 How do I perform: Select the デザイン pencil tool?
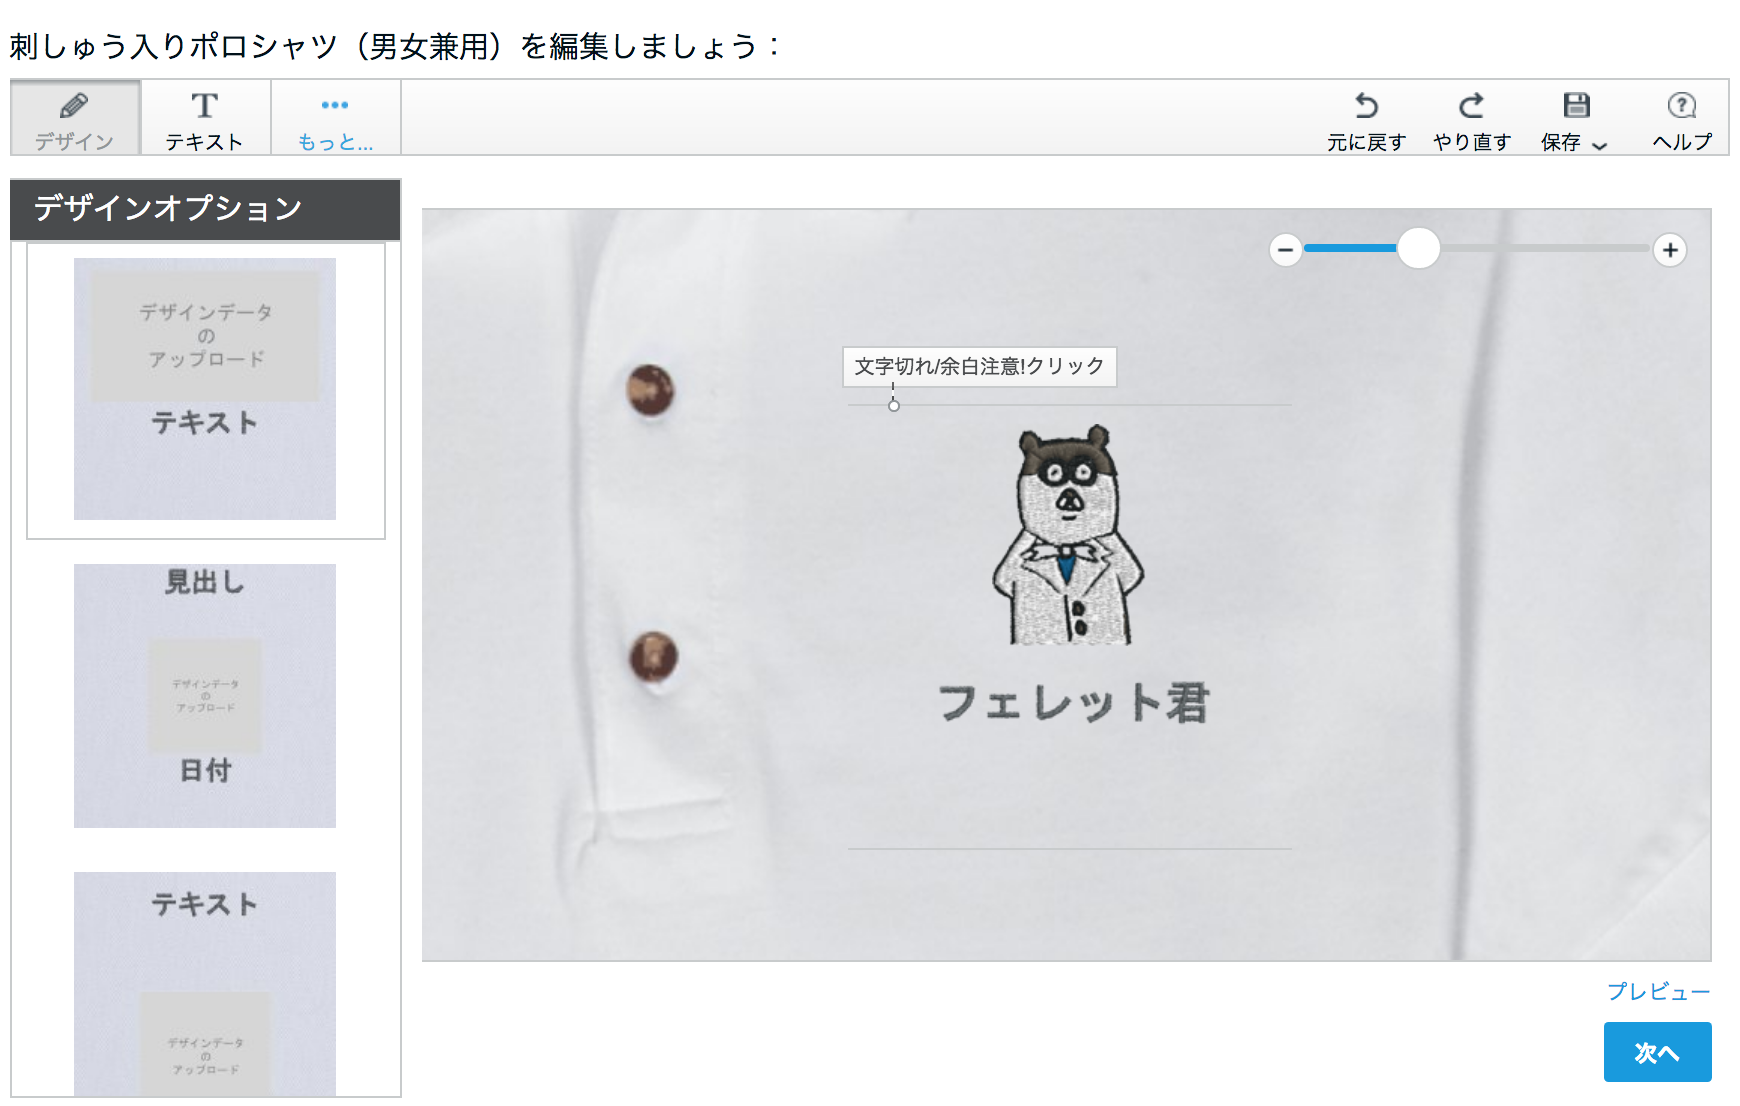(x=75, y=118)
